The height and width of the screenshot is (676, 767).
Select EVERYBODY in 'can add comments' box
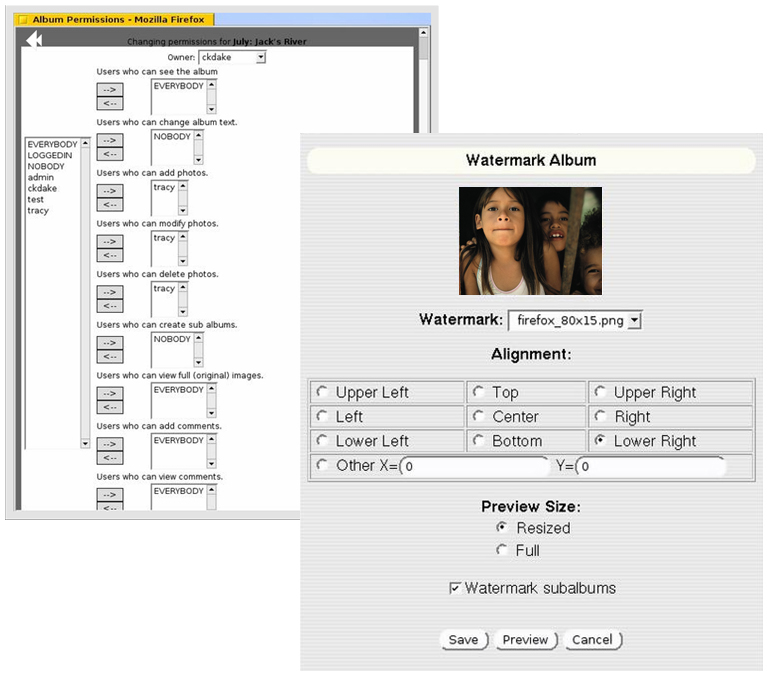point(179,440)
